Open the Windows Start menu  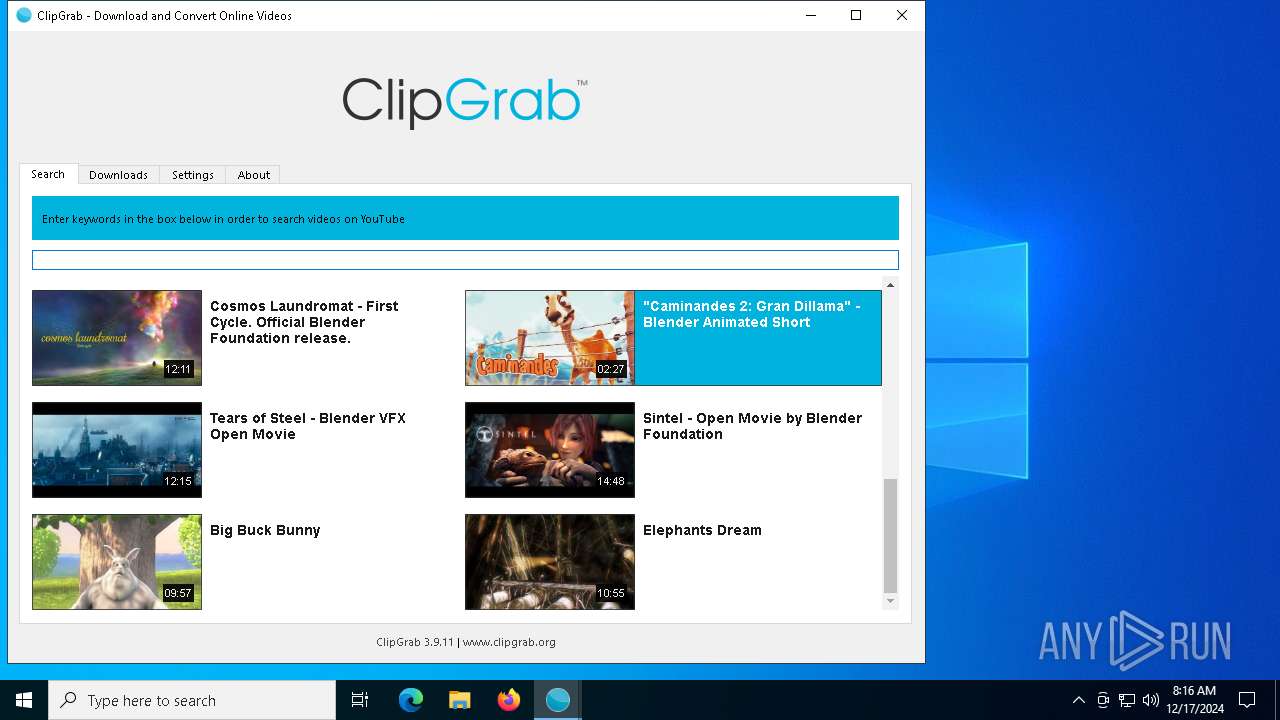[24, 700]
